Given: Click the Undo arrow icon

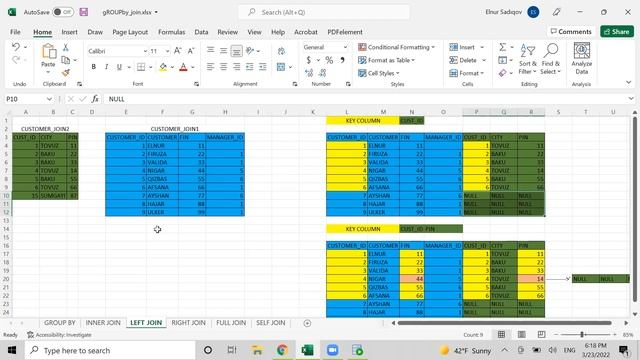Looking at the screenshot, I should 16,47.
